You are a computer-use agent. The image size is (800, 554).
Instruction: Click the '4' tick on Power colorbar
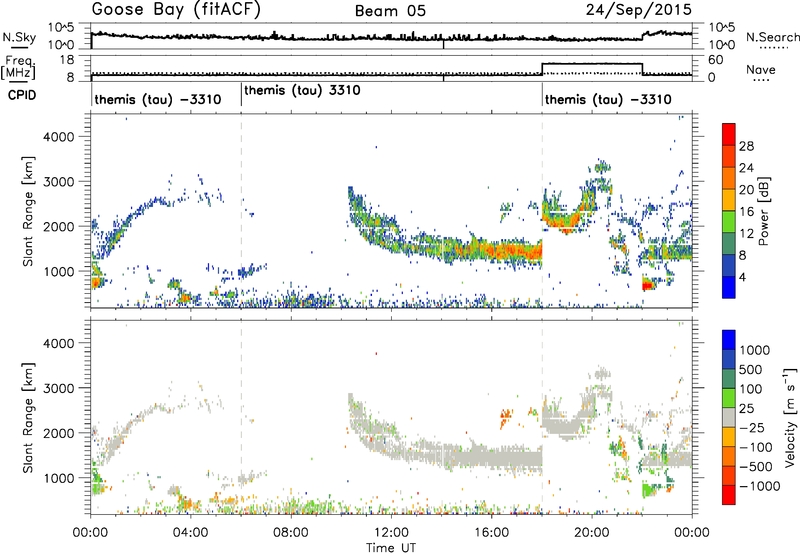point(742,277)
